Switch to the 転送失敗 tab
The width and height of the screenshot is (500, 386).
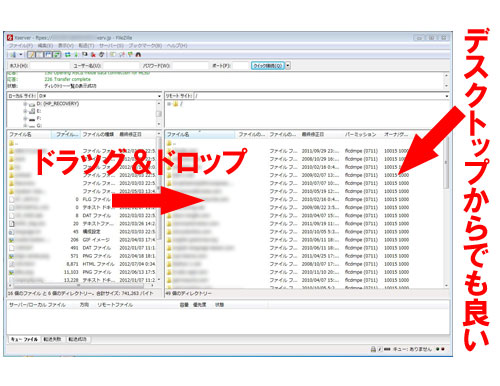pyautogui.click(x=52, y=339)
